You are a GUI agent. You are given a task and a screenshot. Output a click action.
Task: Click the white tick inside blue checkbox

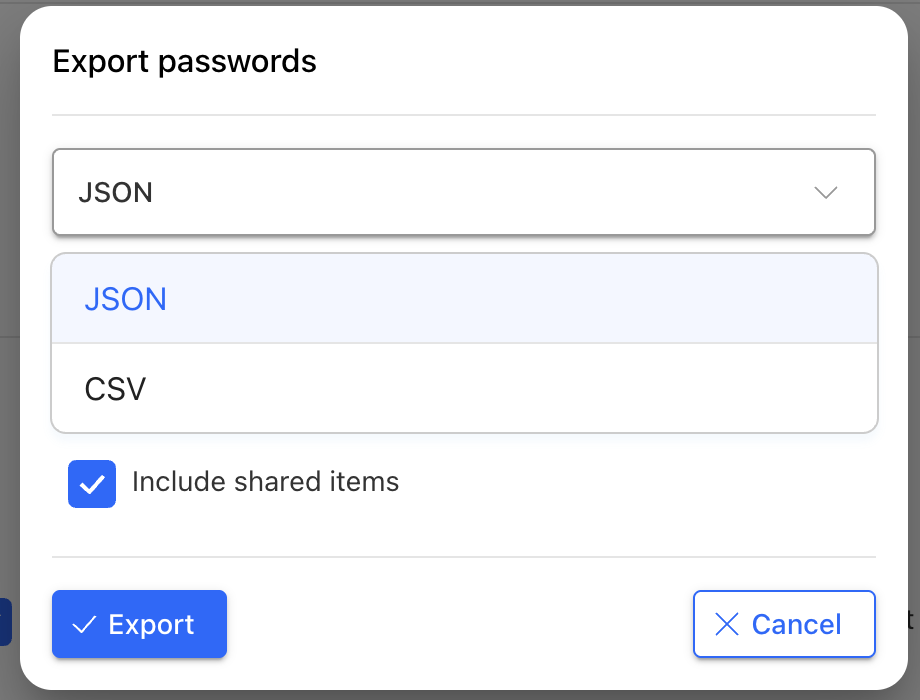(92, 485)
